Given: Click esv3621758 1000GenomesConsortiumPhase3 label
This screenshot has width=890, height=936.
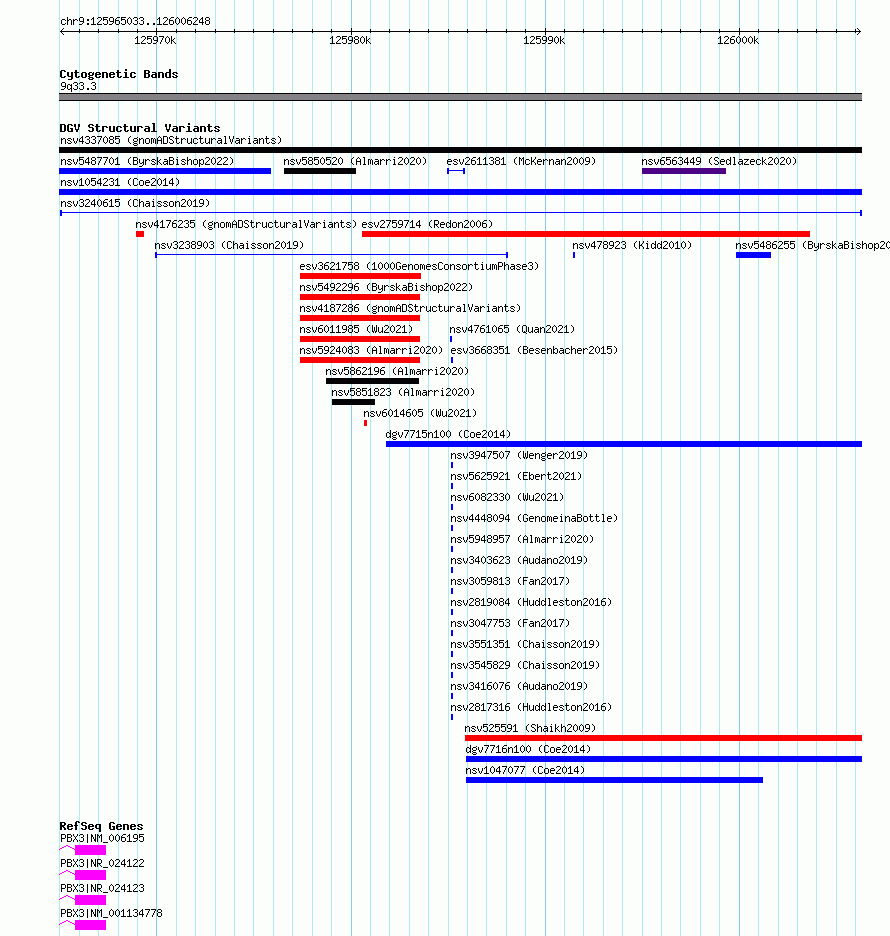Looking at the screenshot, I should (419, 266).
